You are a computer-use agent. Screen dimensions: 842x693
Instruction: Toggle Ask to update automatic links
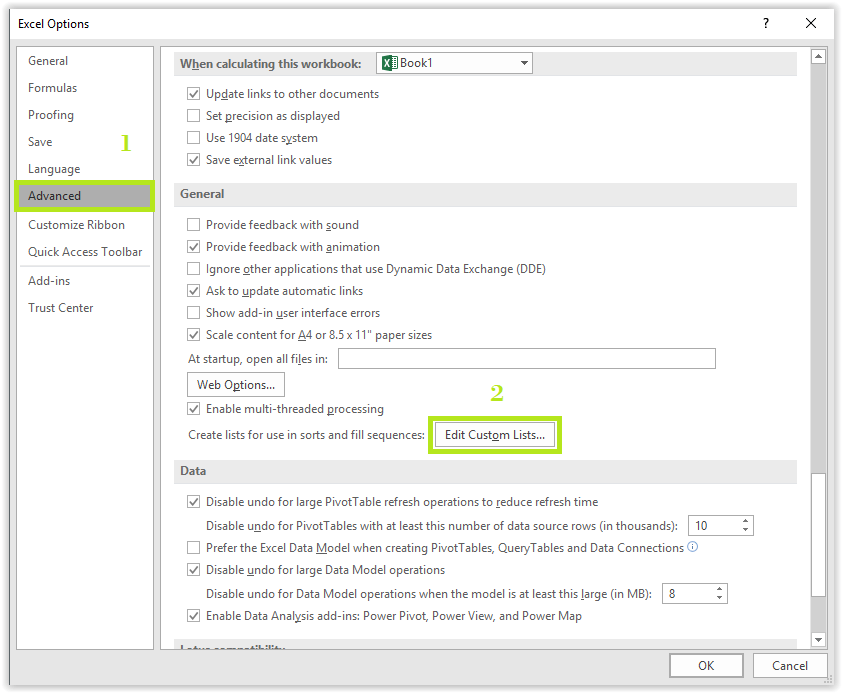tap(193, 291)
